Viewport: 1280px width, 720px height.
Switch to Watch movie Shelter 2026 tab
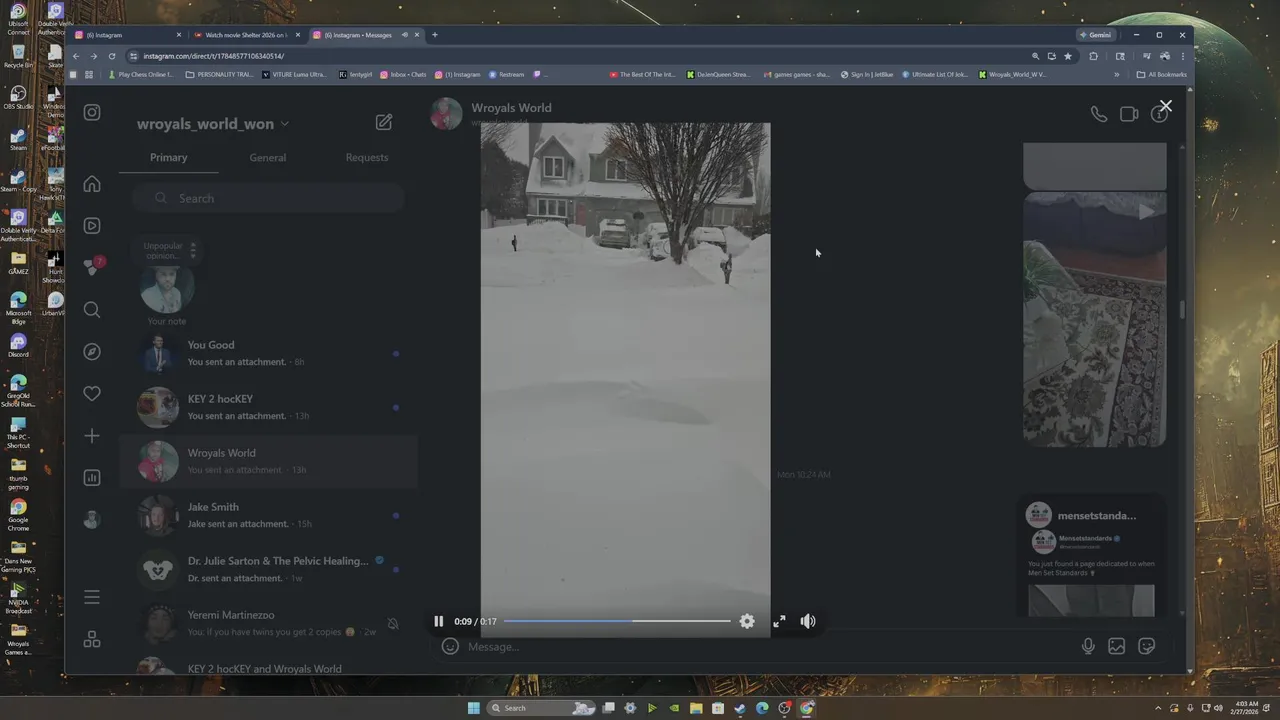point(246,35)
